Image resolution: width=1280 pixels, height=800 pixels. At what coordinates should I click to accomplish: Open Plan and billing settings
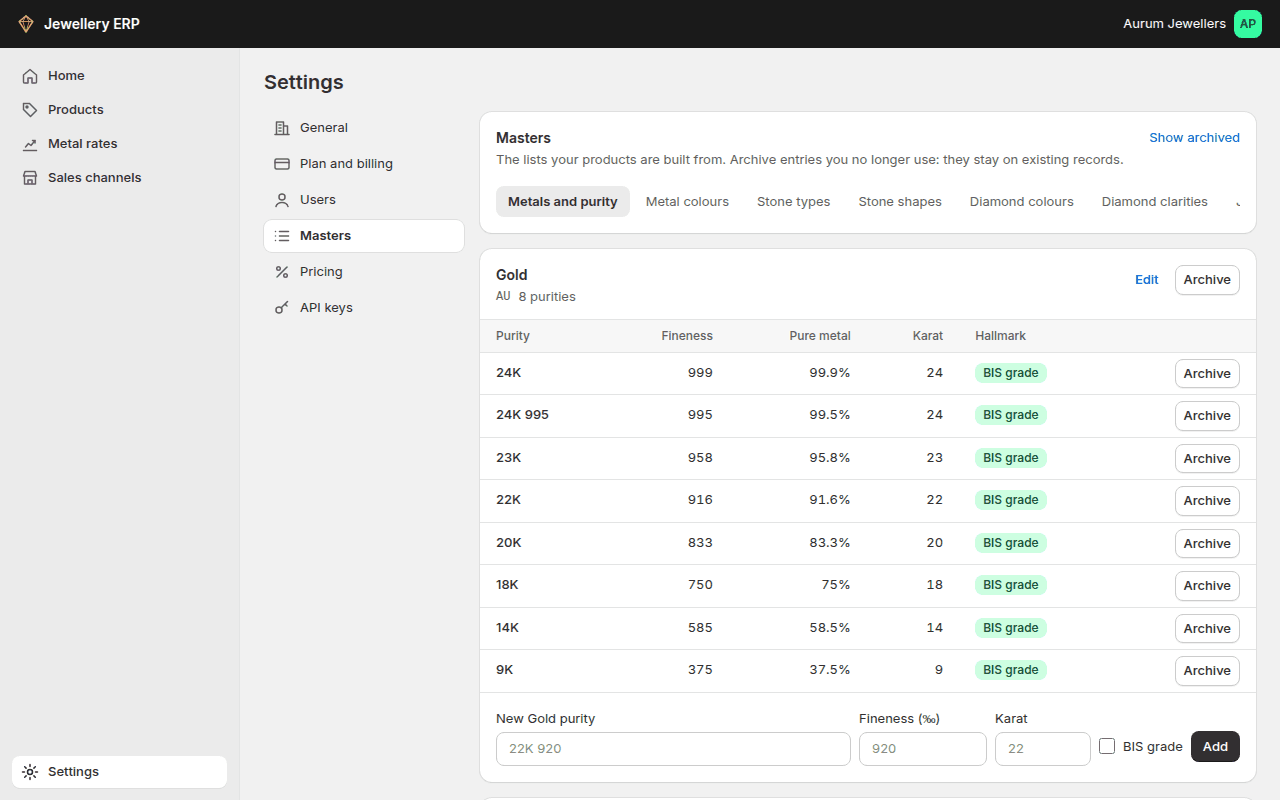364,164
